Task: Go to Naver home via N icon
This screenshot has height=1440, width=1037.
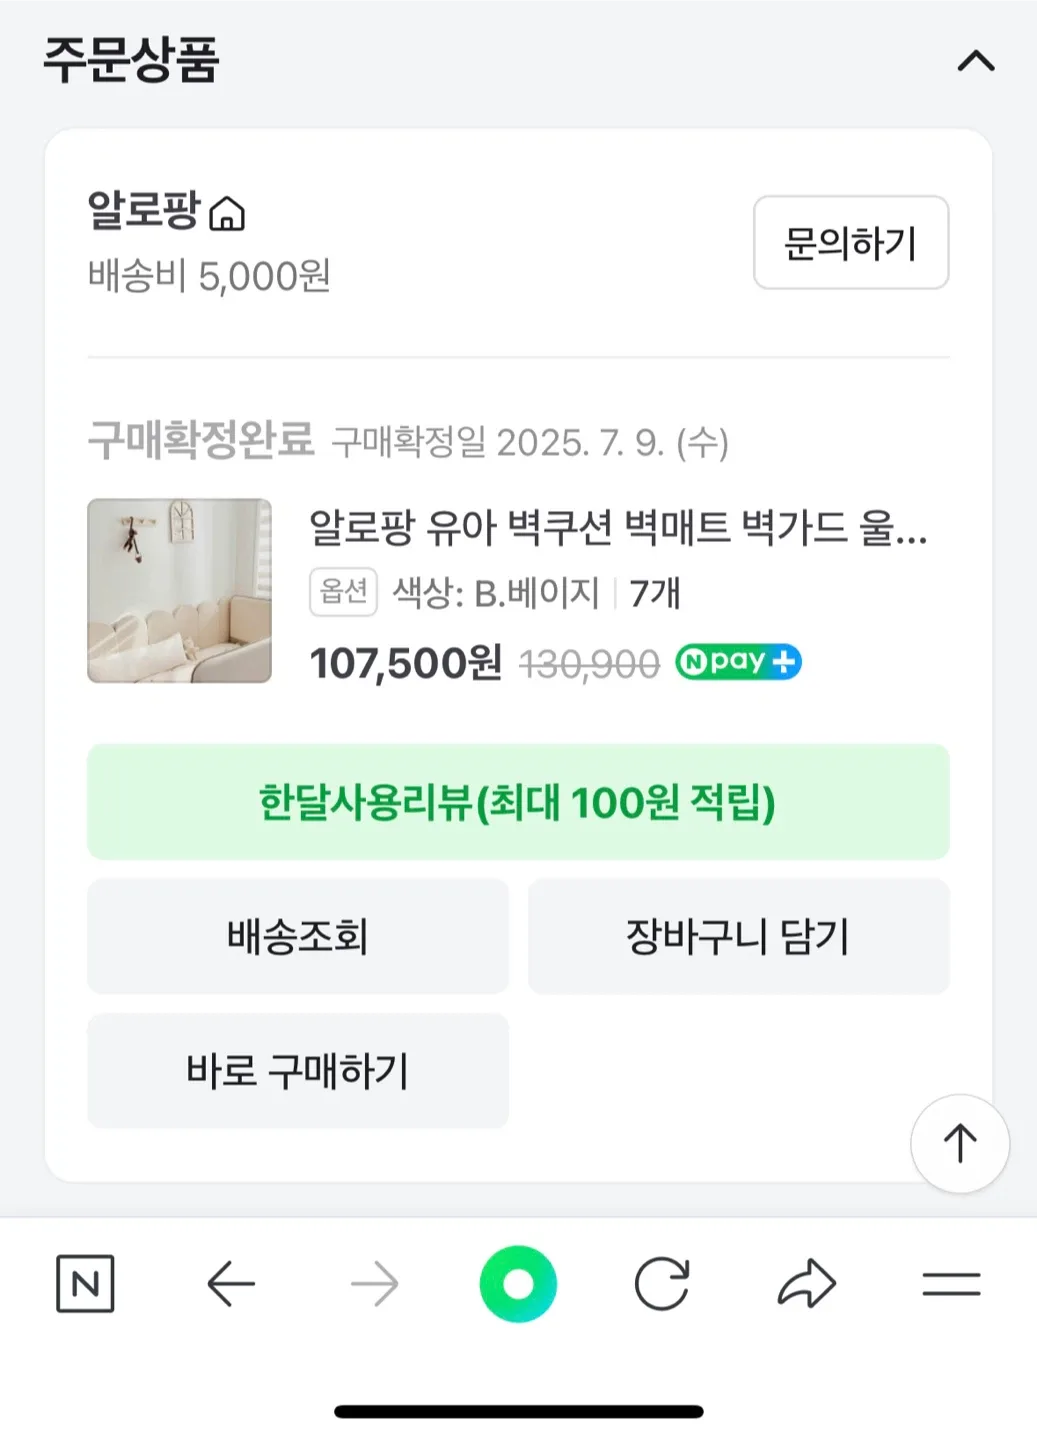Action: coord(85,1283)
